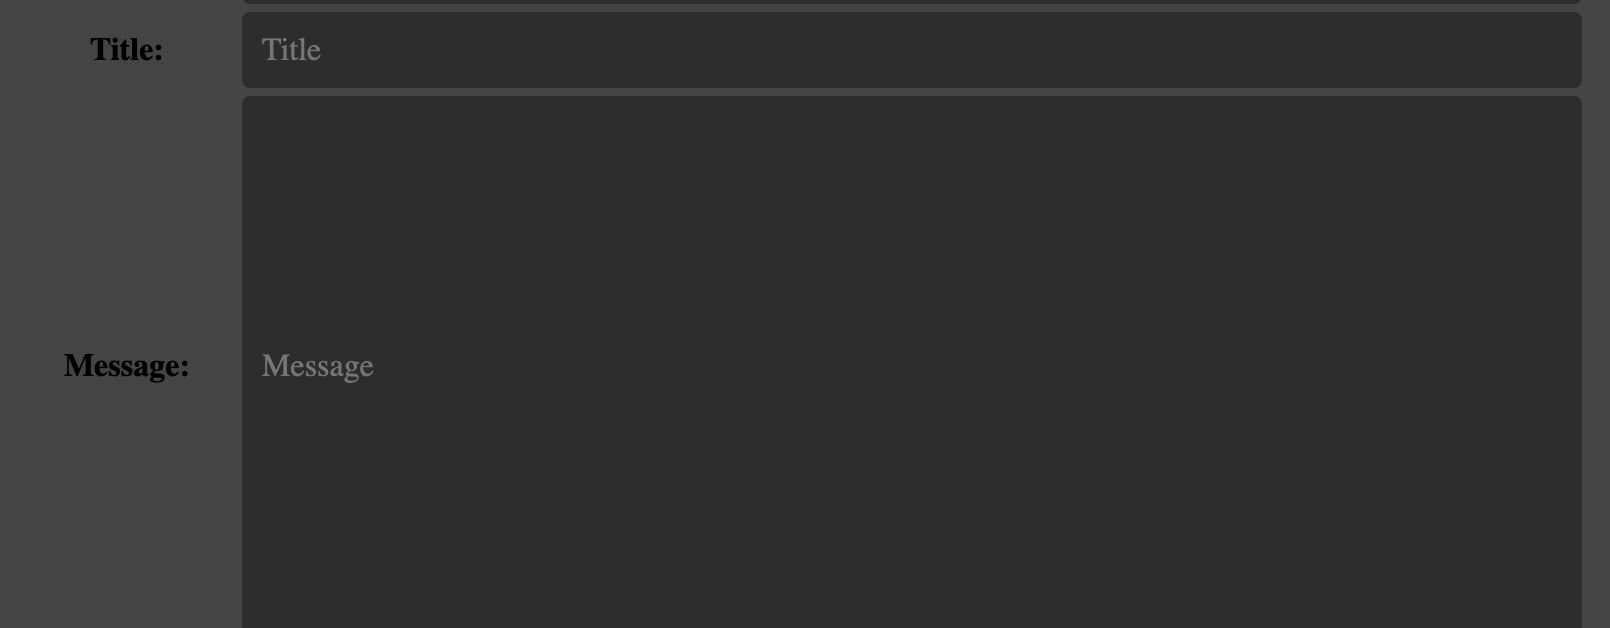Click the right side of Message area

1500,362
